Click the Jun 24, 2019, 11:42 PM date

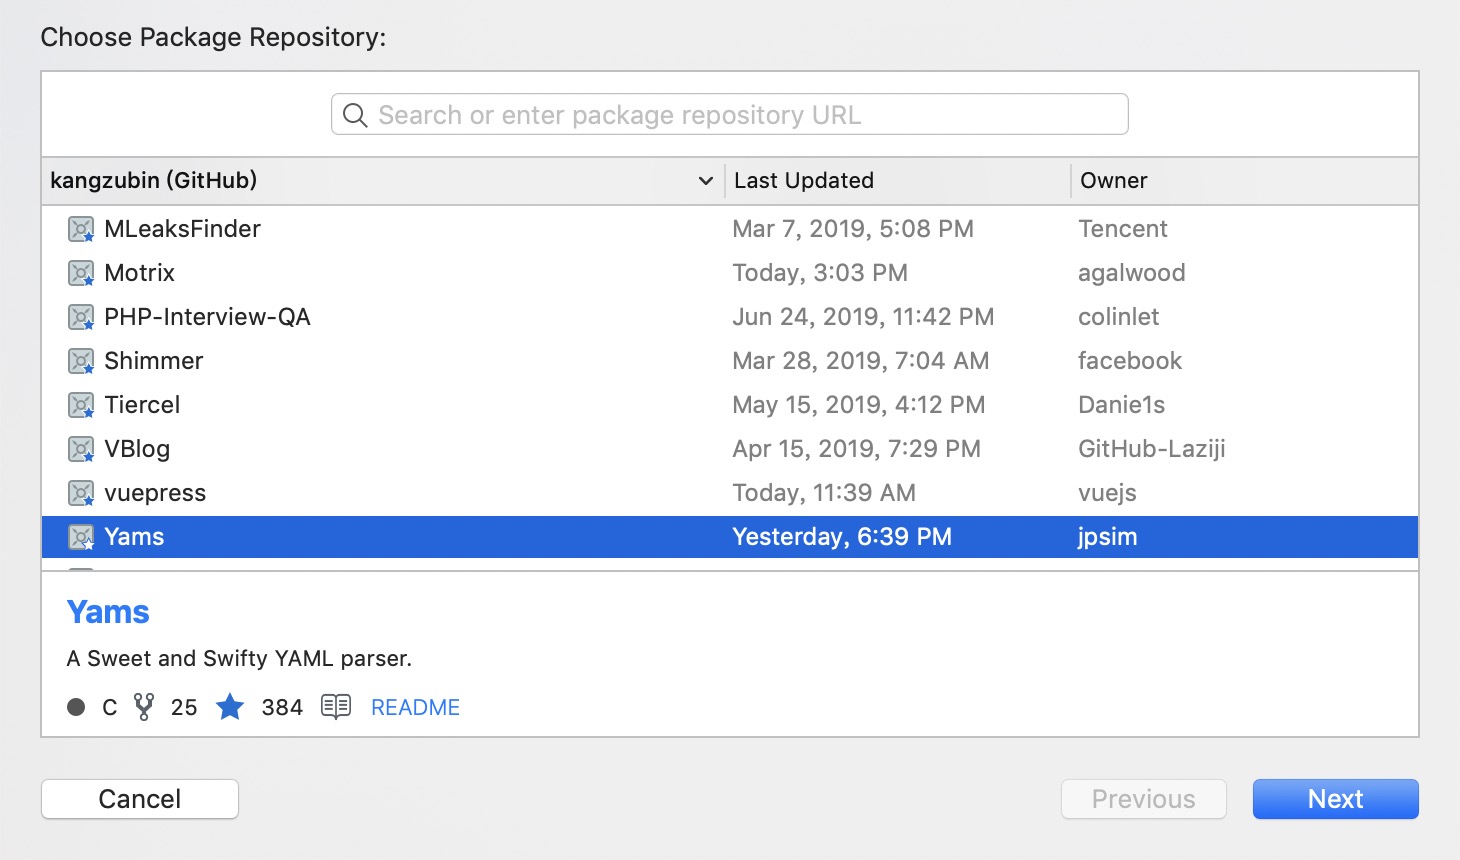tap(863, 317)
